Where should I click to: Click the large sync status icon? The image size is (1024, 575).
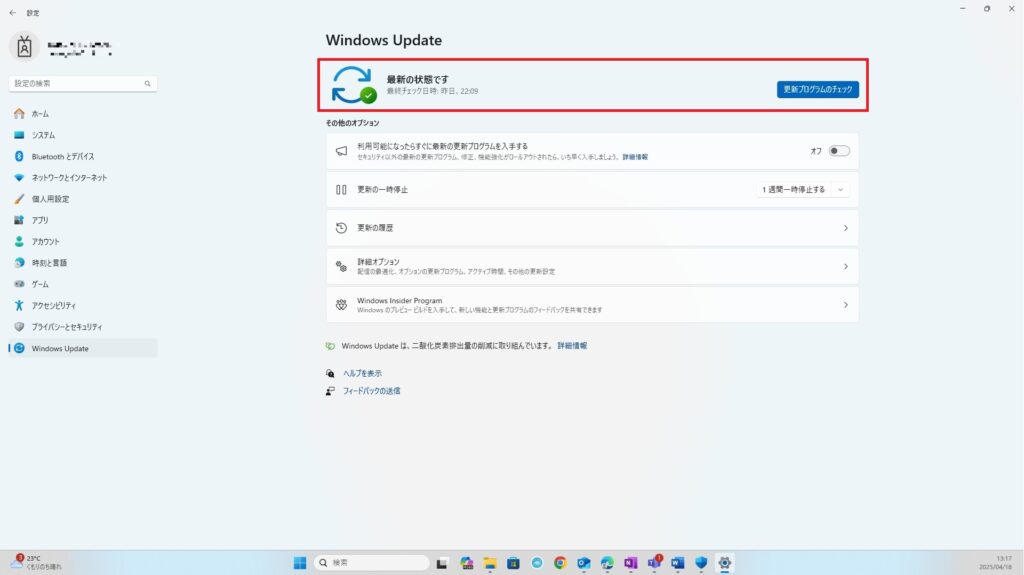[x=353, y=85]
